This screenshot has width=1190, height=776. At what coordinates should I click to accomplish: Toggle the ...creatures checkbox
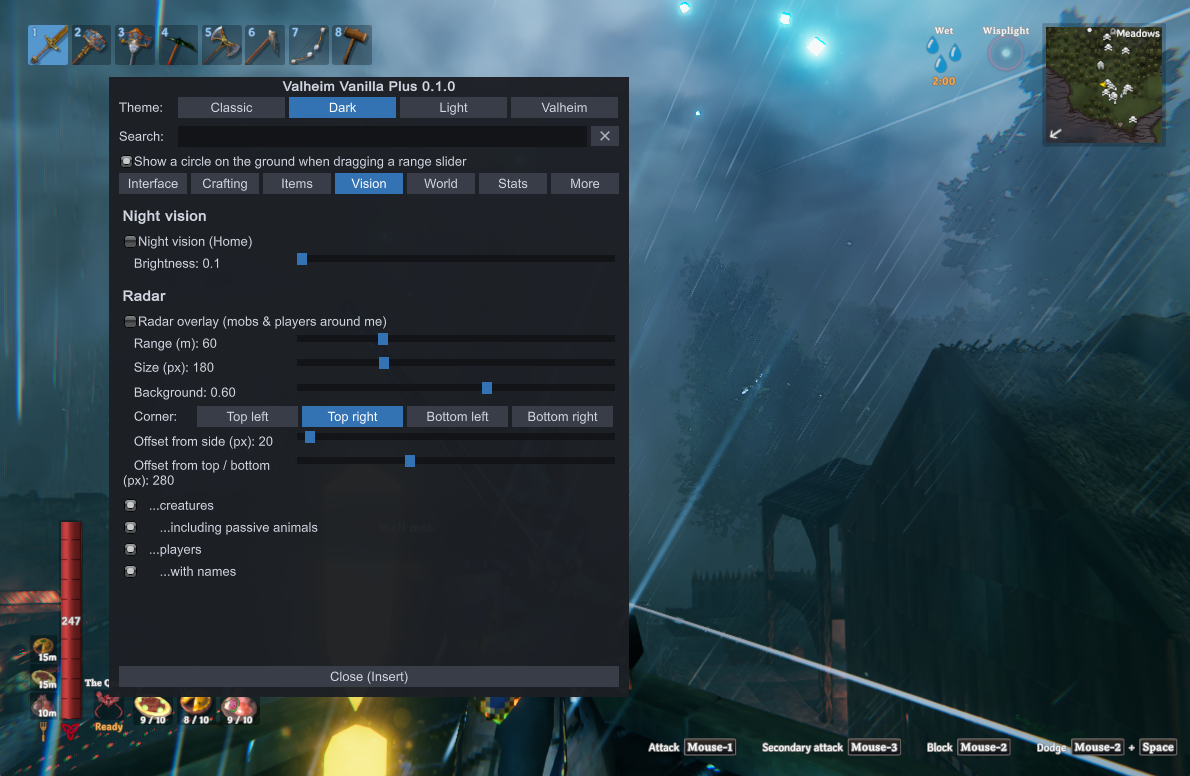click(131, 505)
